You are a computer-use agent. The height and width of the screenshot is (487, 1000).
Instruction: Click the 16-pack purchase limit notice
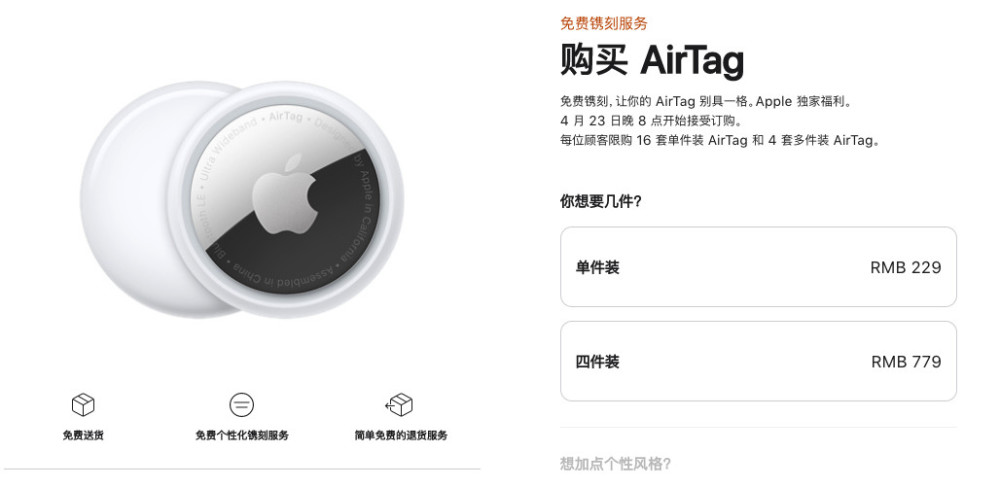point(720,141)
